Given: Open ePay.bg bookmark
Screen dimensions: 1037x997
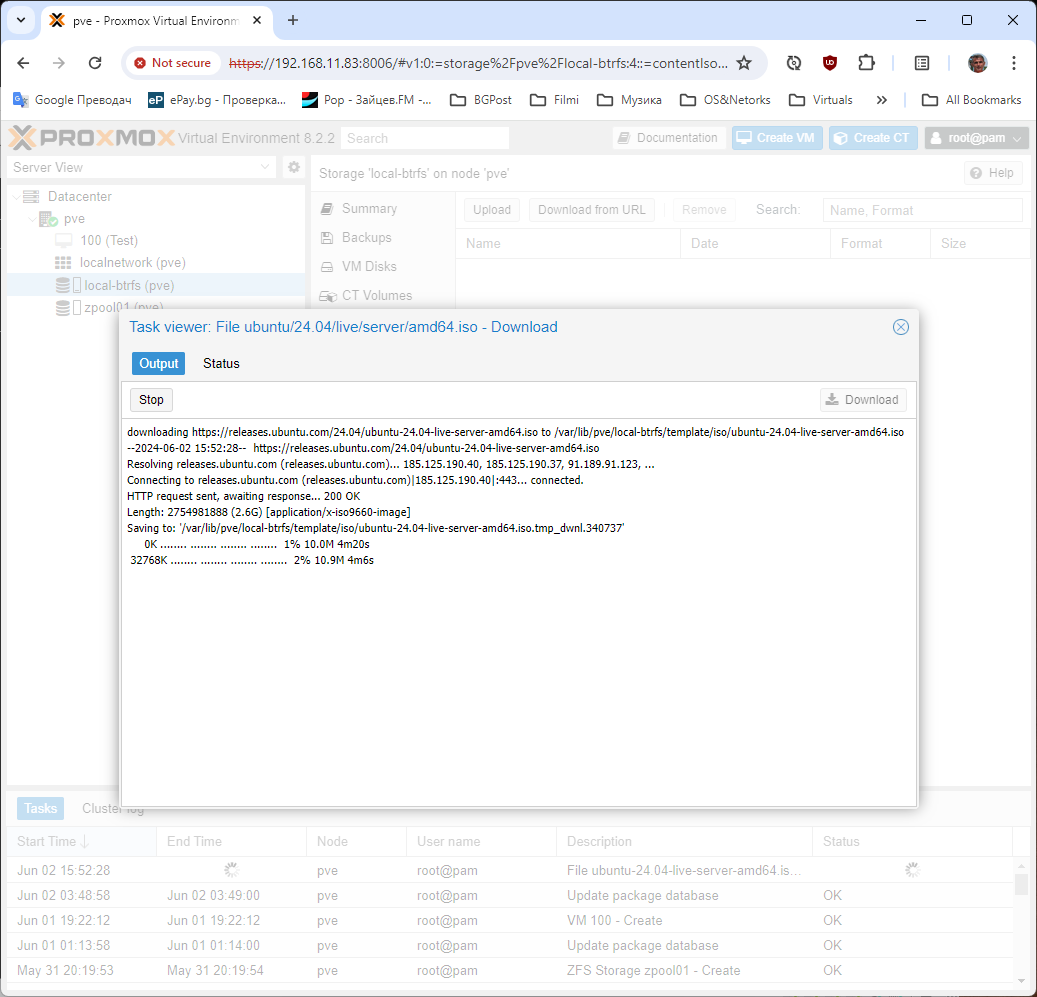Looking at the screenshot, I should 217,100.
